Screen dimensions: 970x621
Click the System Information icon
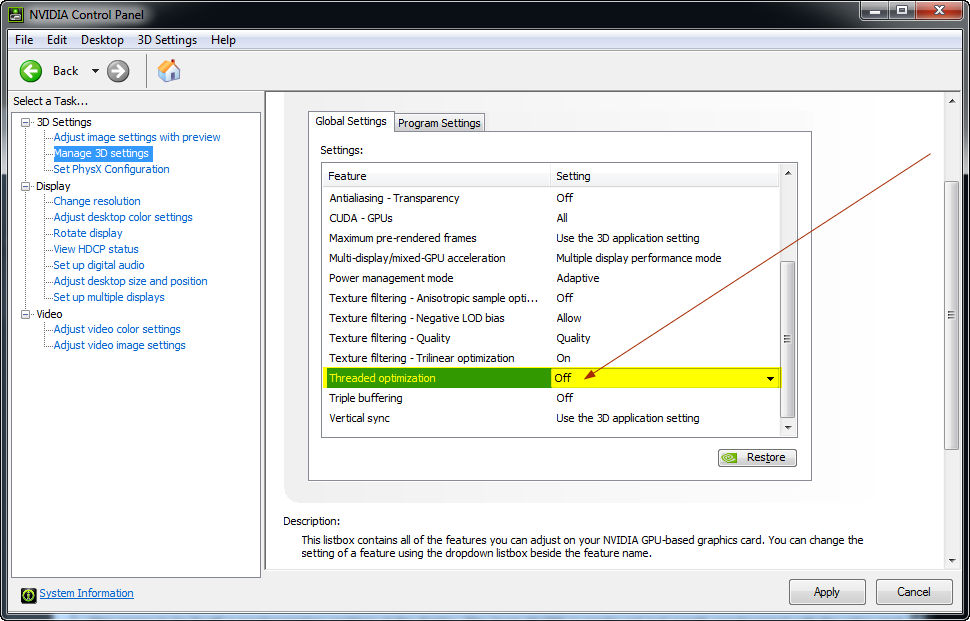29,594
